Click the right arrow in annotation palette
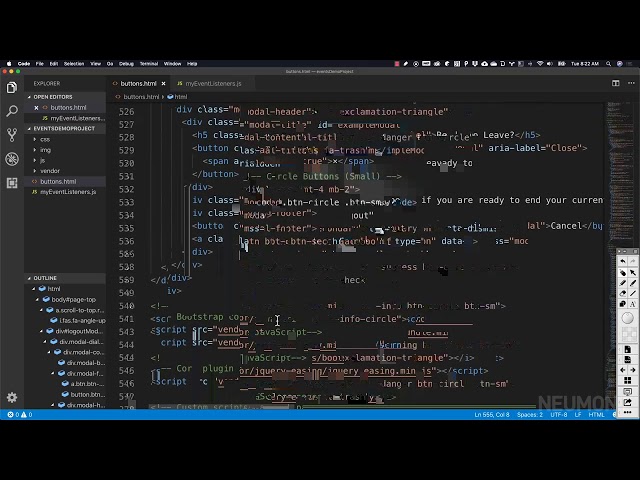 coord(633,370)
